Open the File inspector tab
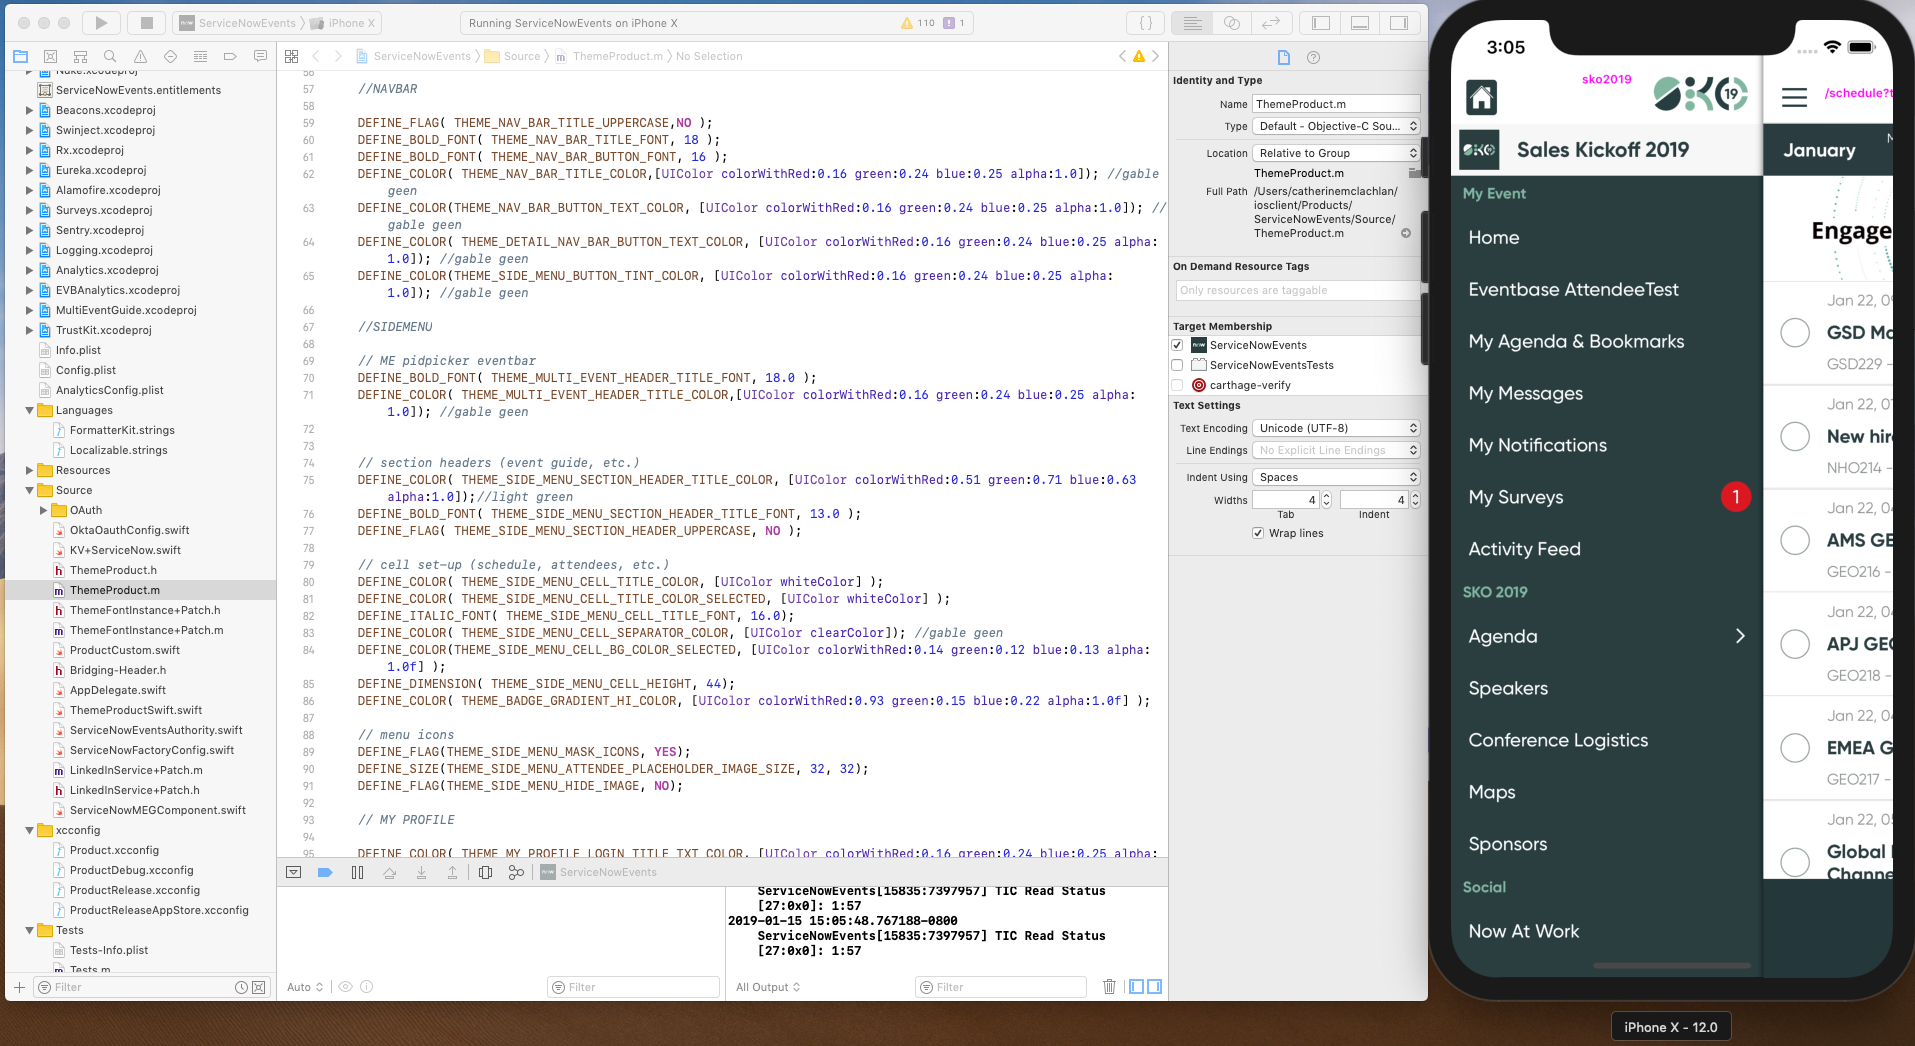1915x1046 pixels. pyautogui.click(x=1284, y=57)
